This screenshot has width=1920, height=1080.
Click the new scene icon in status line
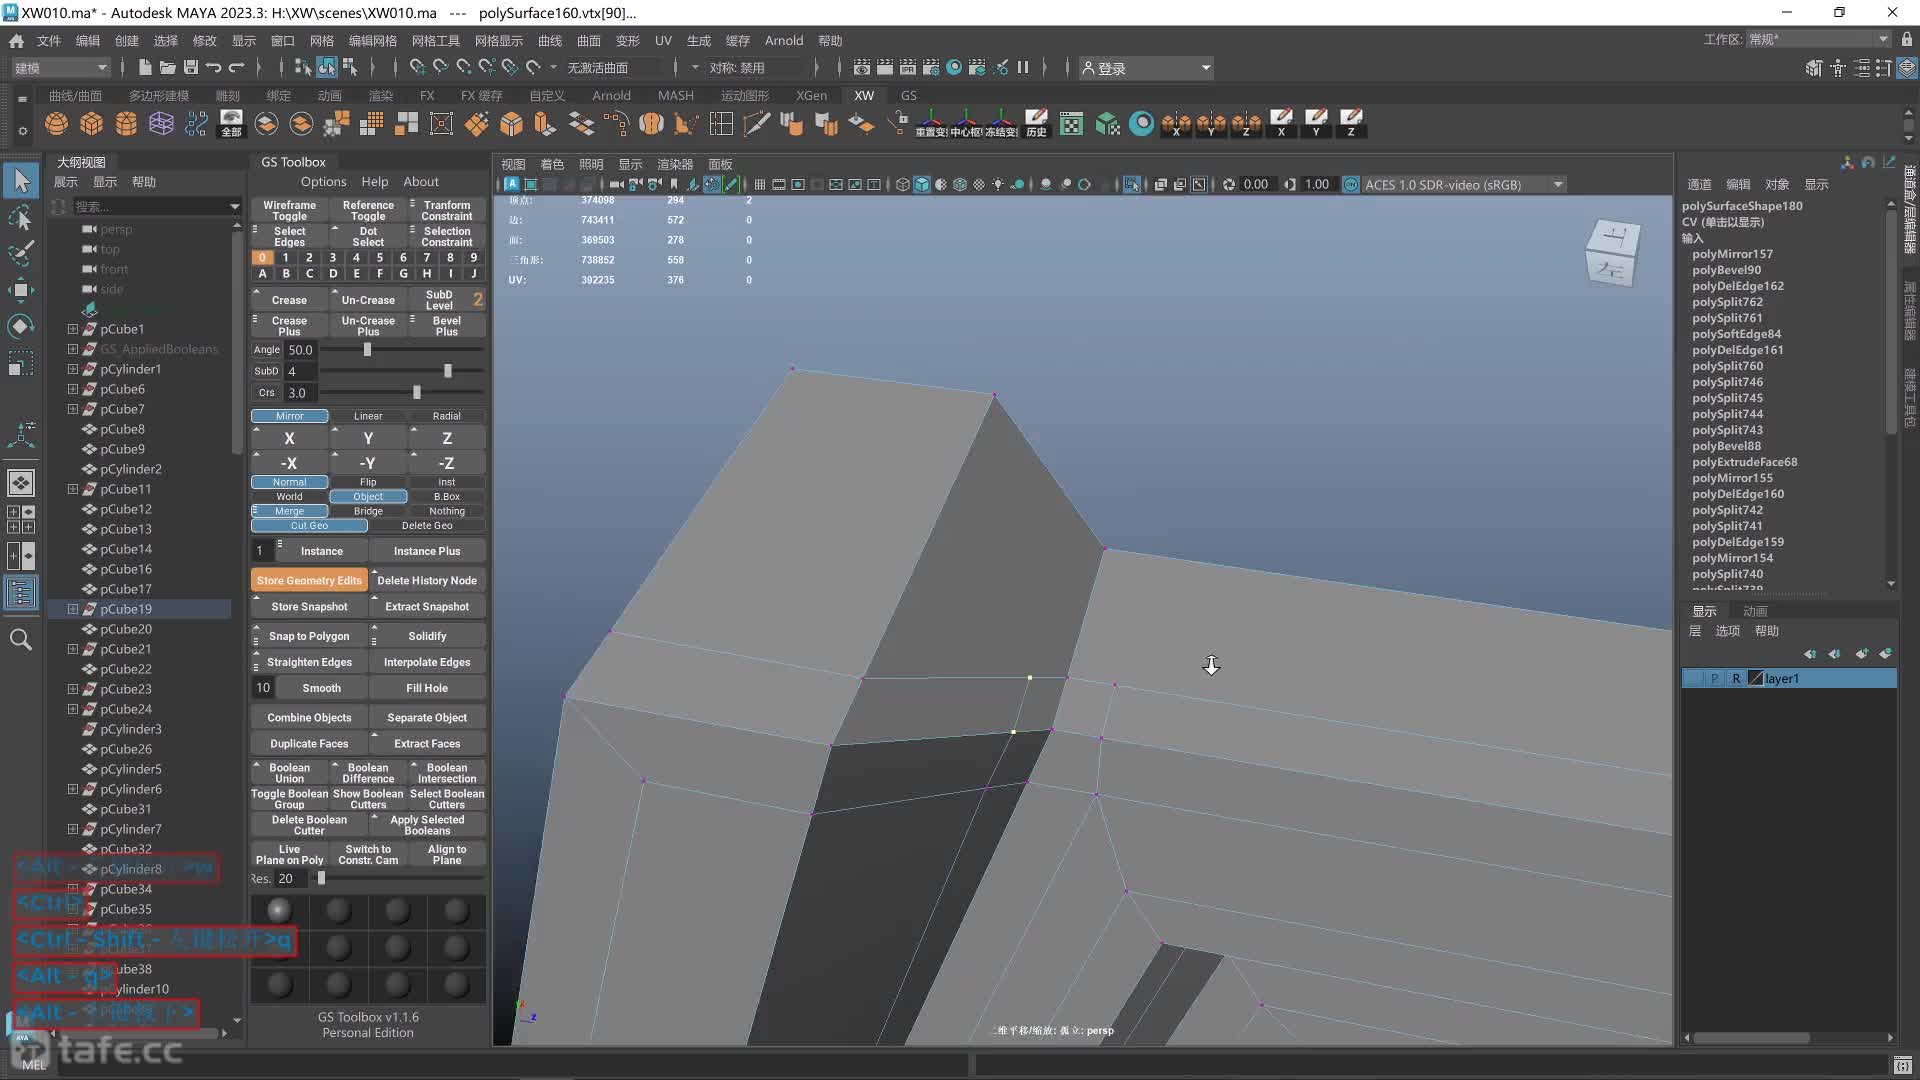tap(145, 67)
